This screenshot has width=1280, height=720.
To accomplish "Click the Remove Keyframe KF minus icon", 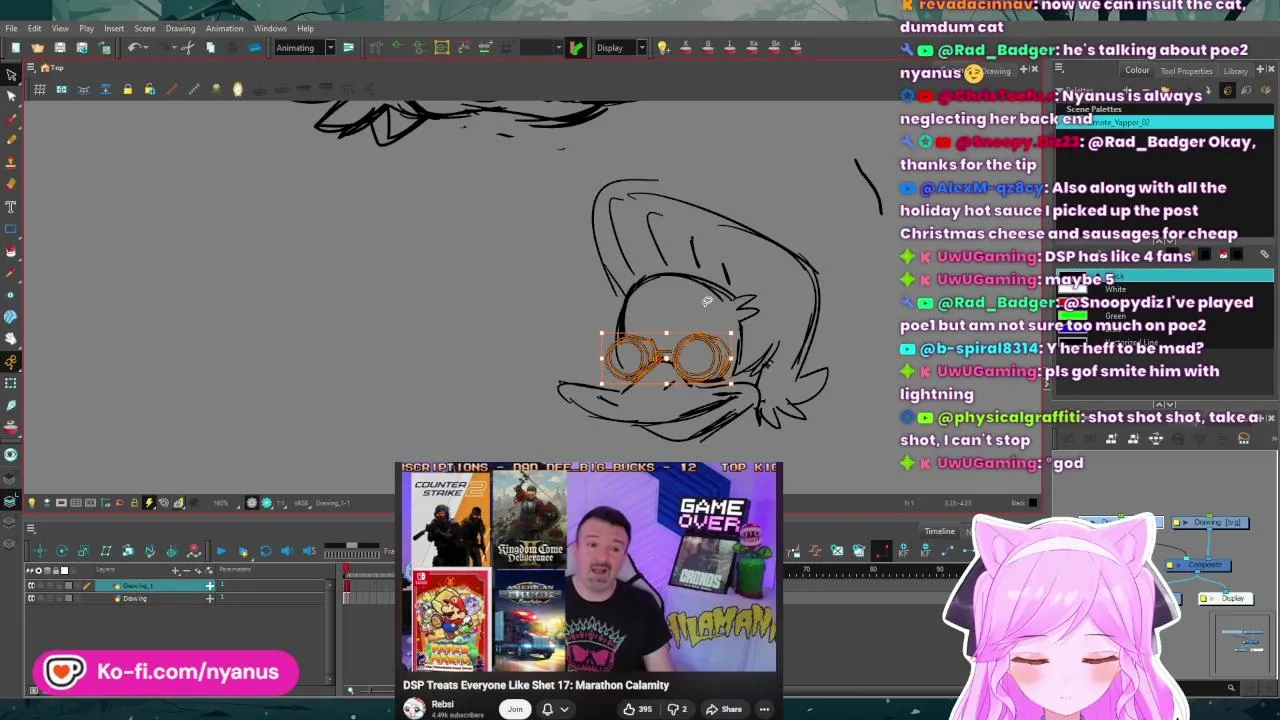I will click(926, 551).
